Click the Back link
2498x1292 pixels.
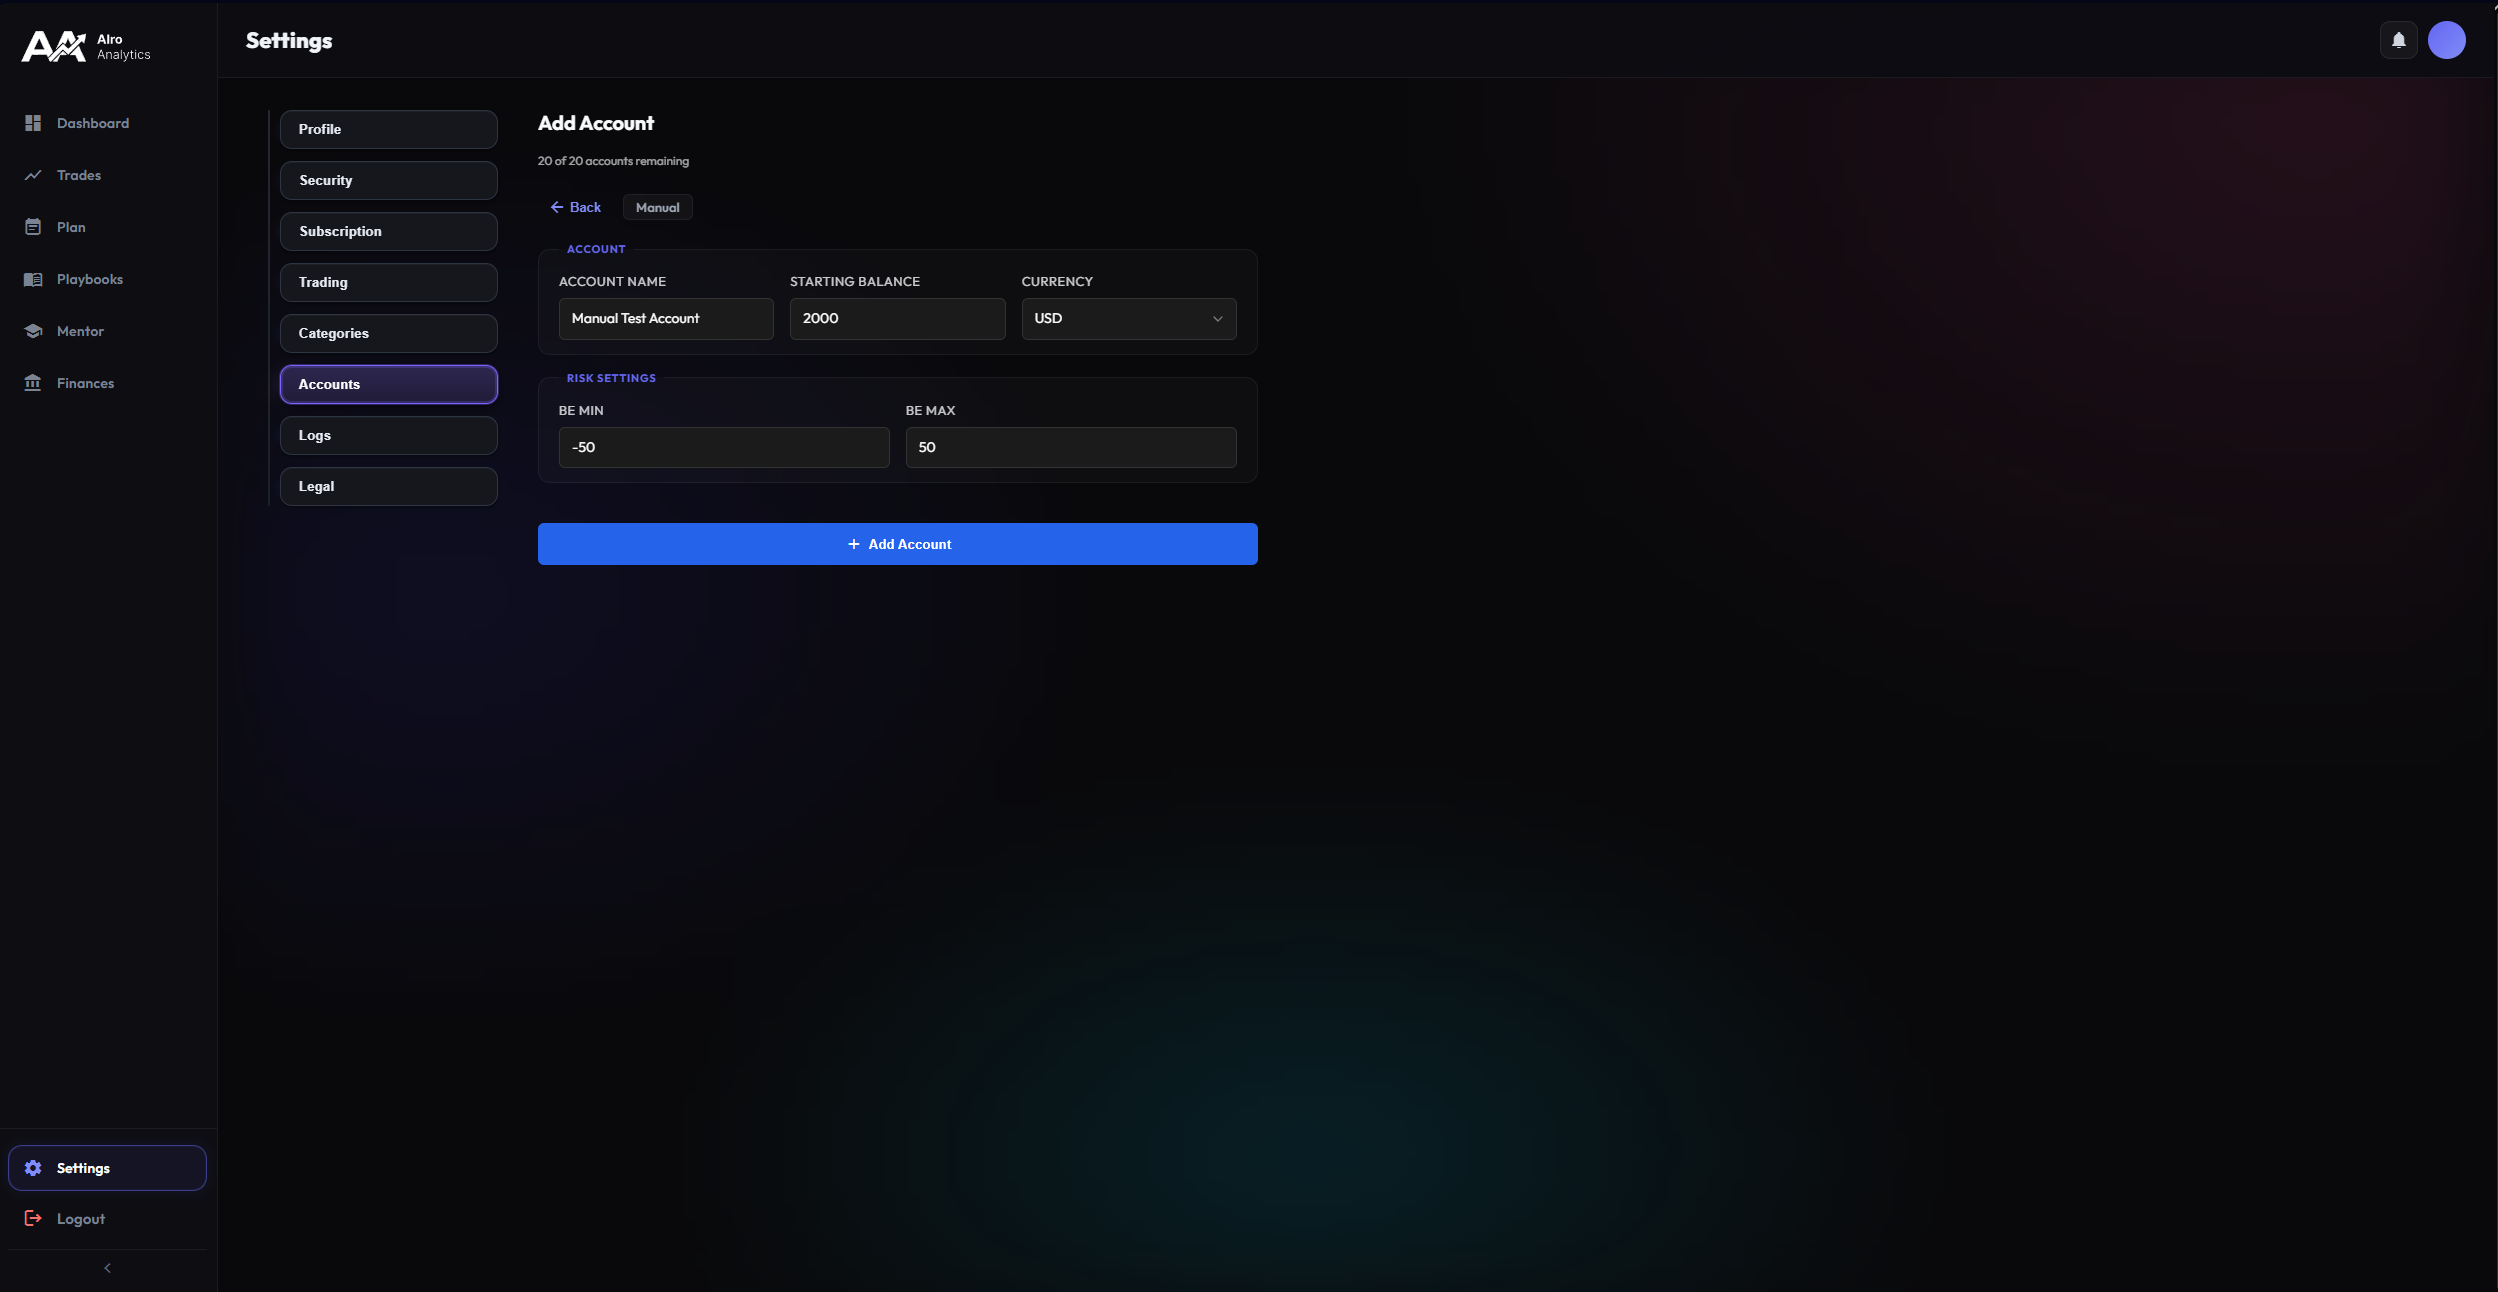point(575,207)
